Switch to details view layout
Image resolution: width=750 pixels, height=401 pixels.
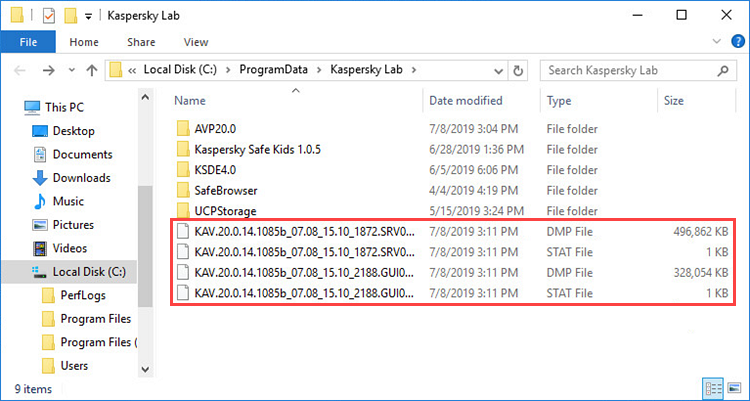[714, 388]
